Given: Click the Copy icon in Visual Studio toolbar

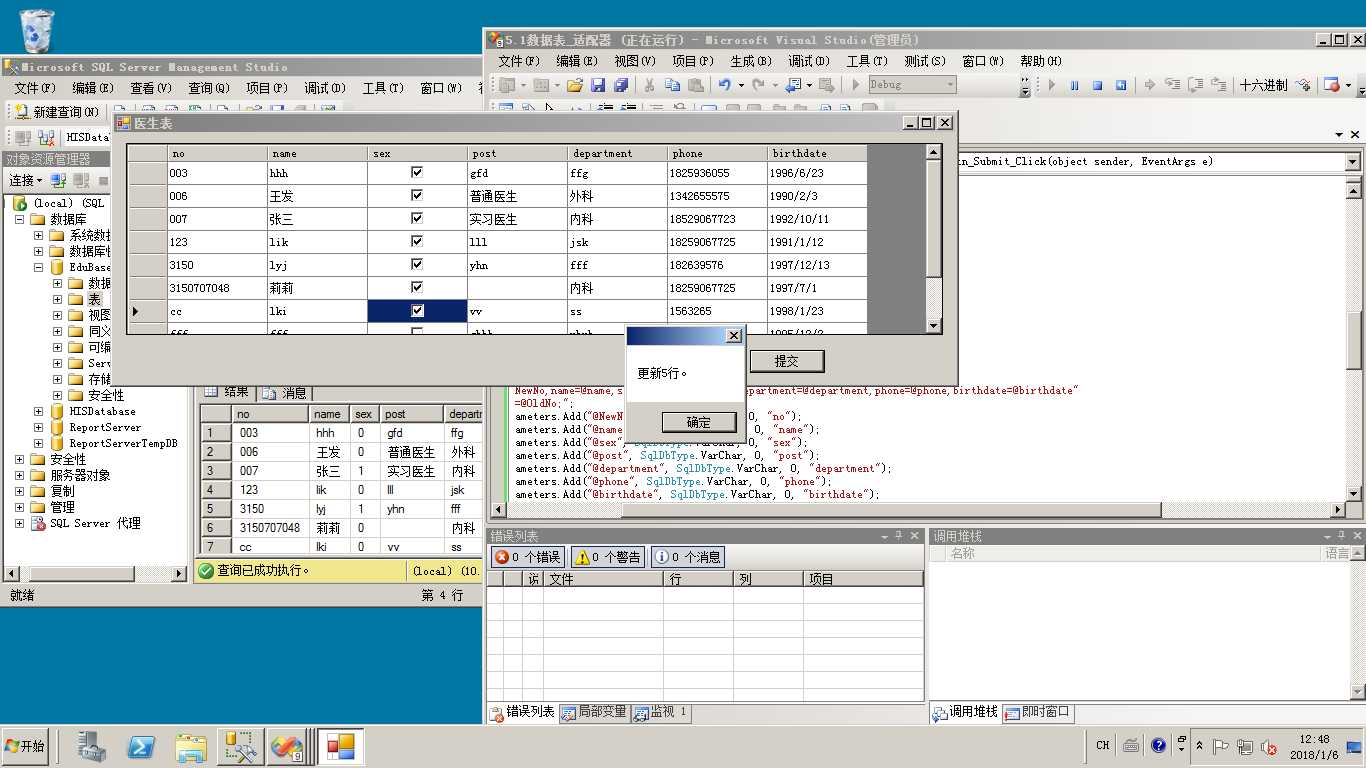Looking at the screenshot, I should click(672, 85).
